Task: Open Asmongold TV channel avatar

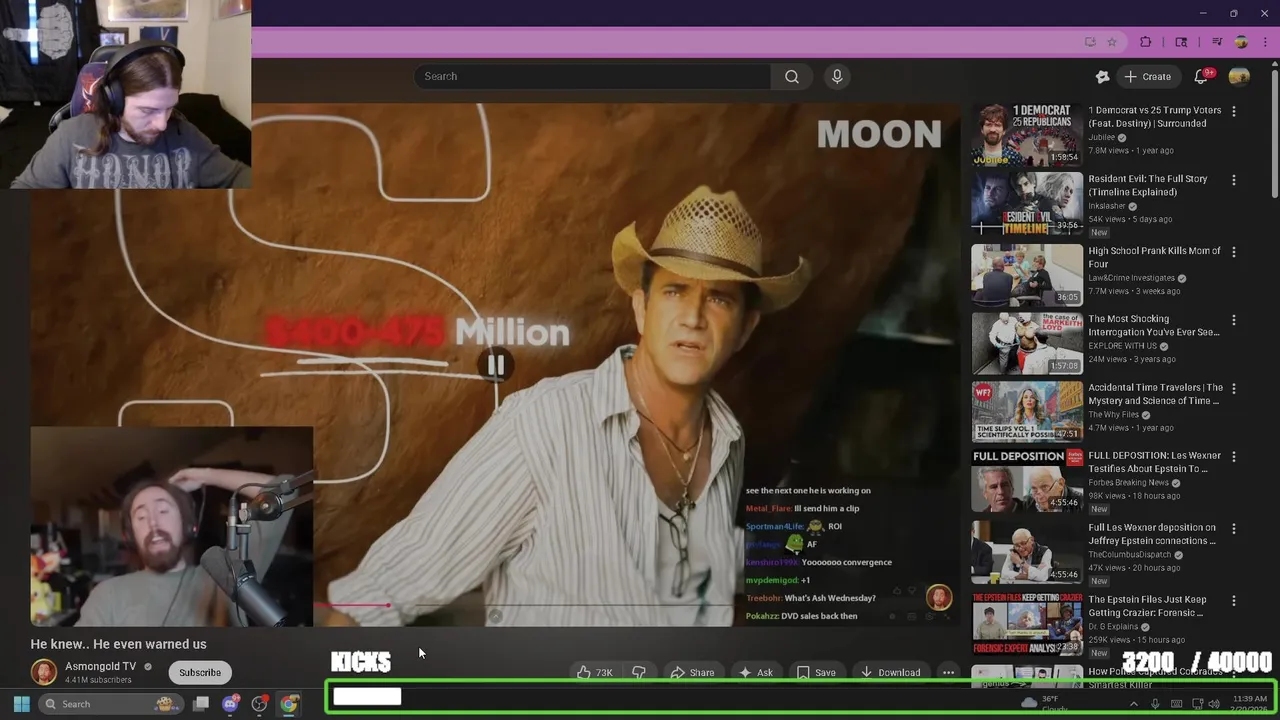Action: [44, 672]
